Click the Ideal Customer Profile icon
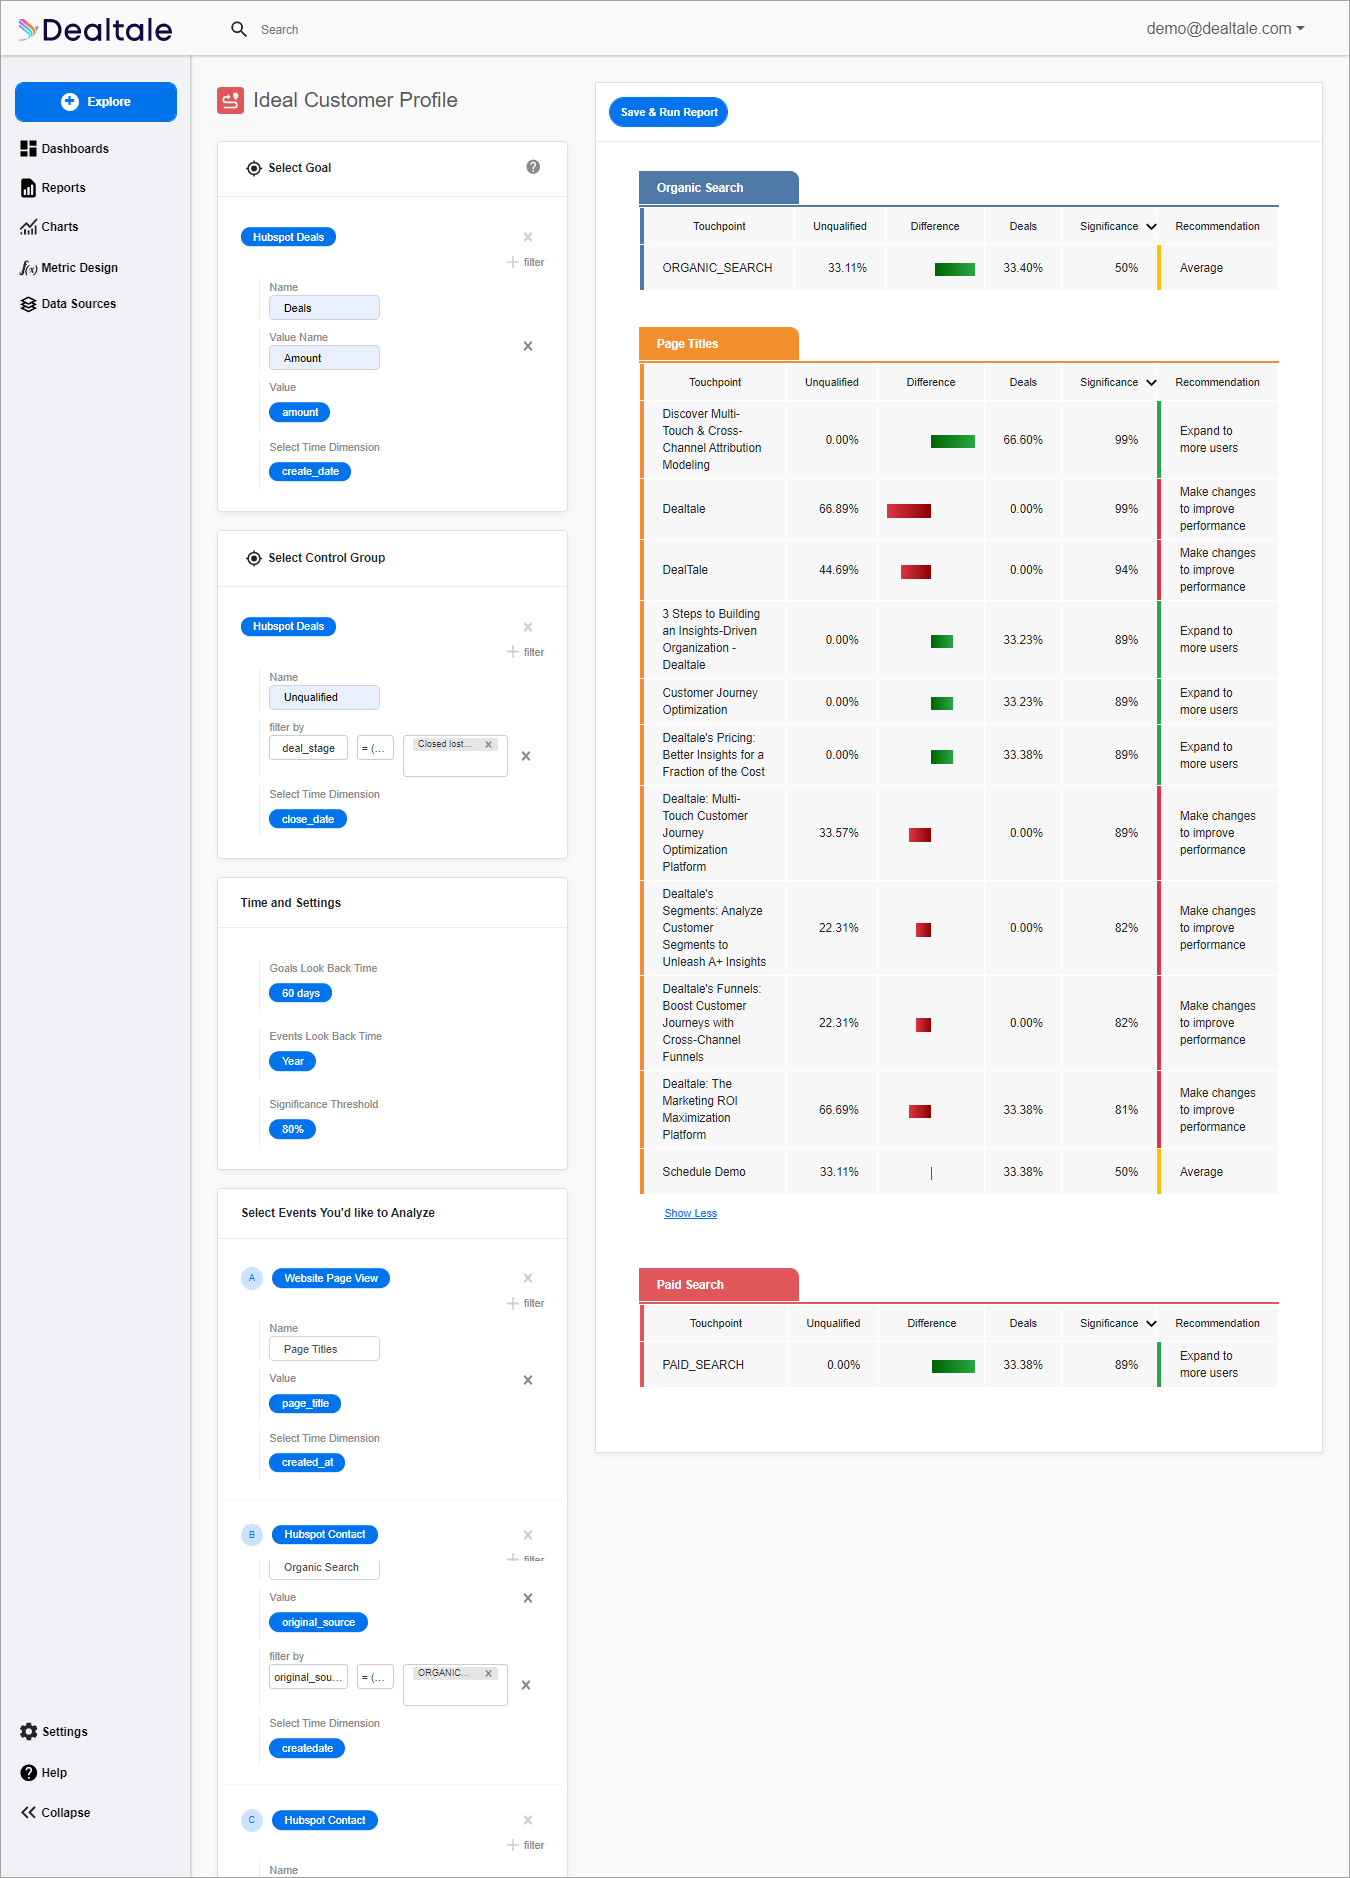Image resolution: width=1350 pixels, height=1878 pixels. coord(231,100)
